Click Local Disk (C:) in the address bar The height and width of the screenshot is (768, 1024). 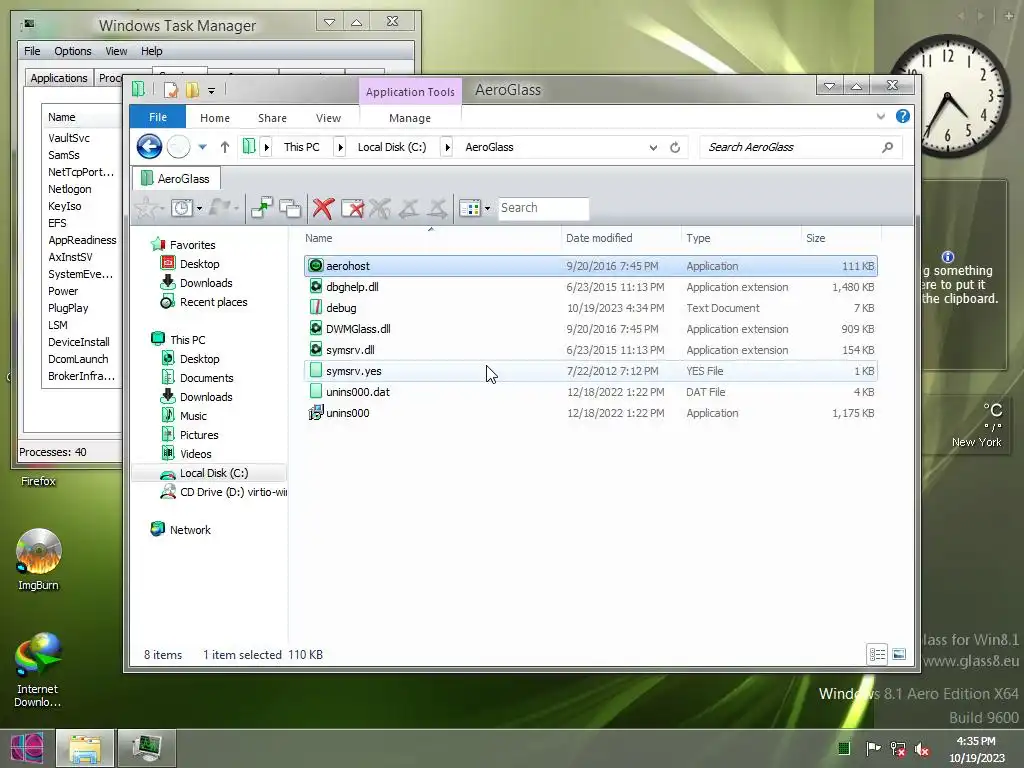point(392,147)
